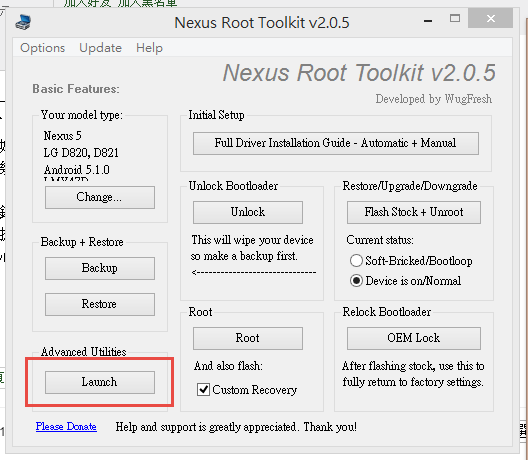Maximize the Nexus Root Toolkit window

pos(455,18)
